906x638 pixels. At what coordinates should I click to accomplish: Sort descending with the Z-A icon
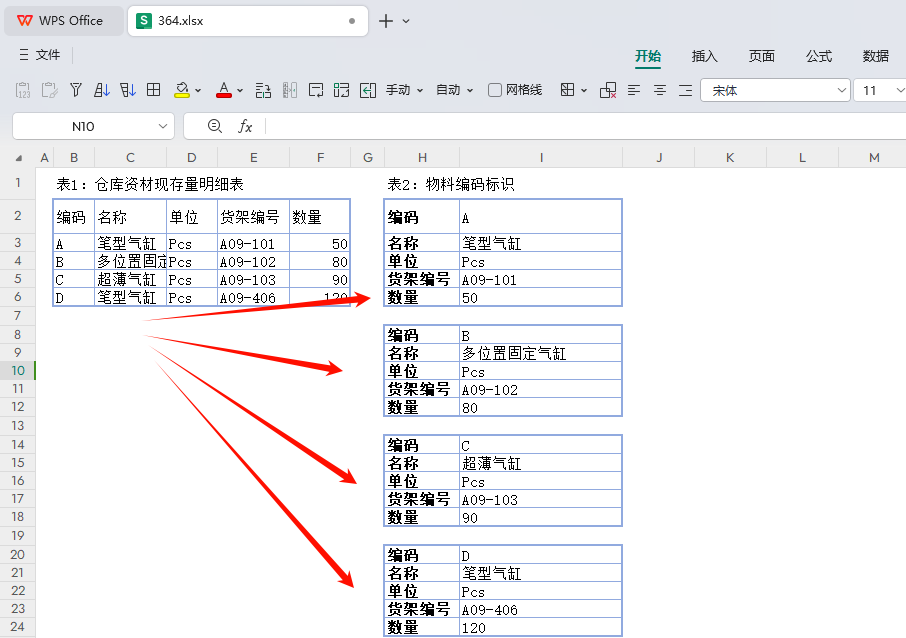tap(128, 90)
